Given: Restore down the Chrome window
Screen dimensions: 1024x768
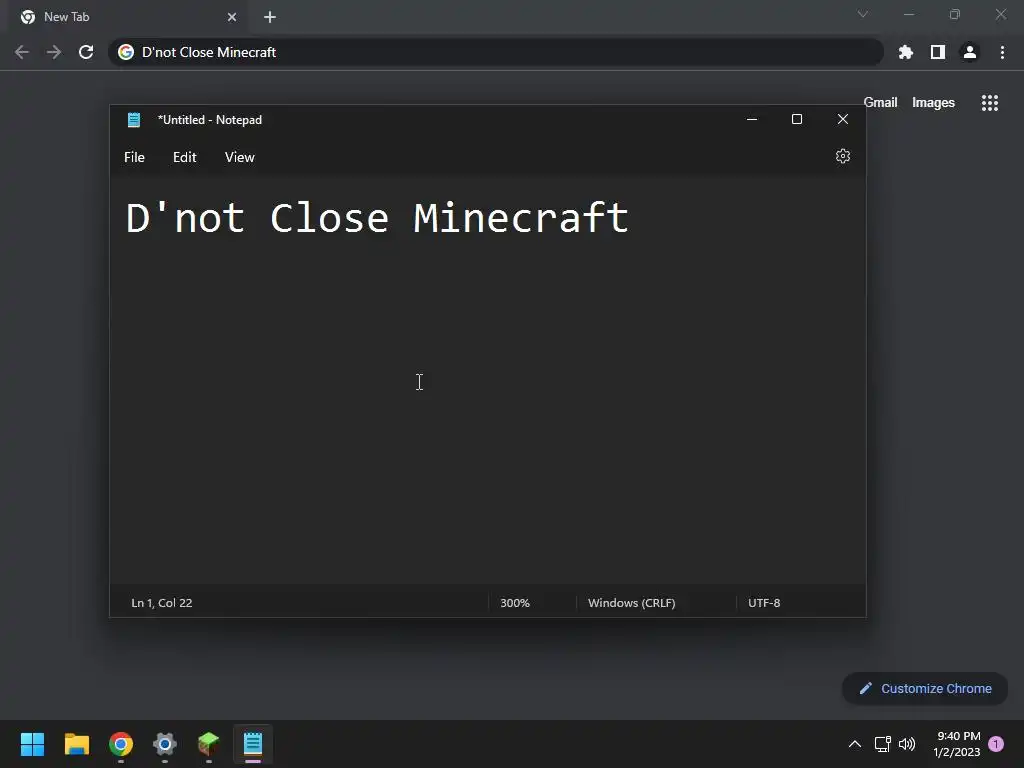Looking at the screenshot, I should point(955,14).
